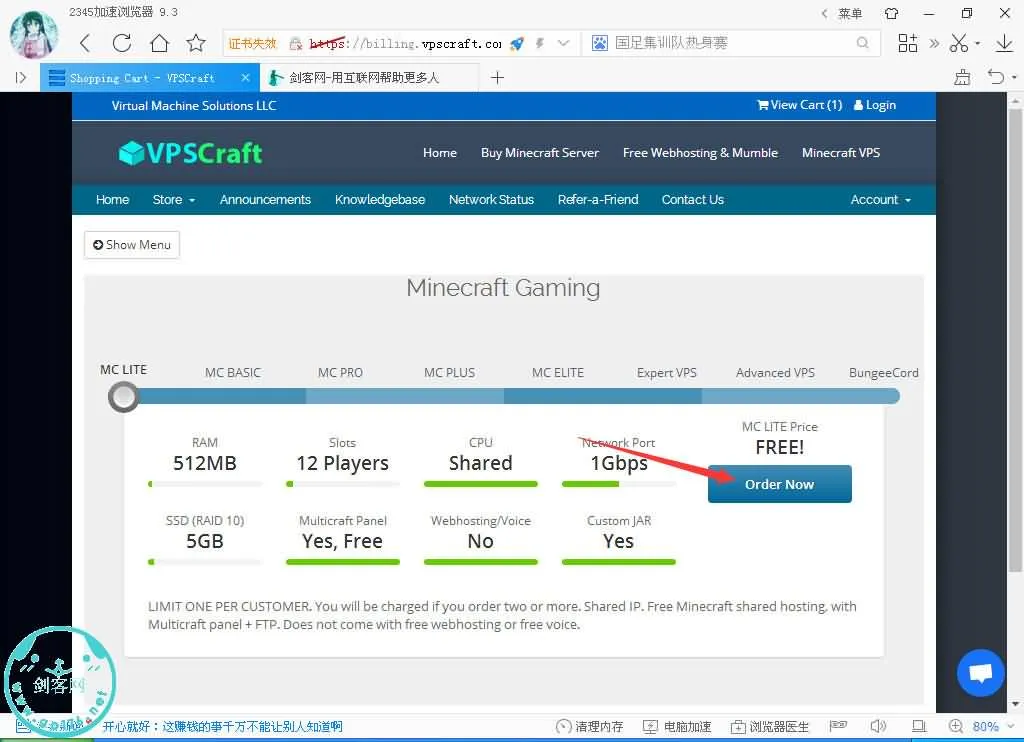
Task: Open a new tab with plus button
Action: pos(498,78)
